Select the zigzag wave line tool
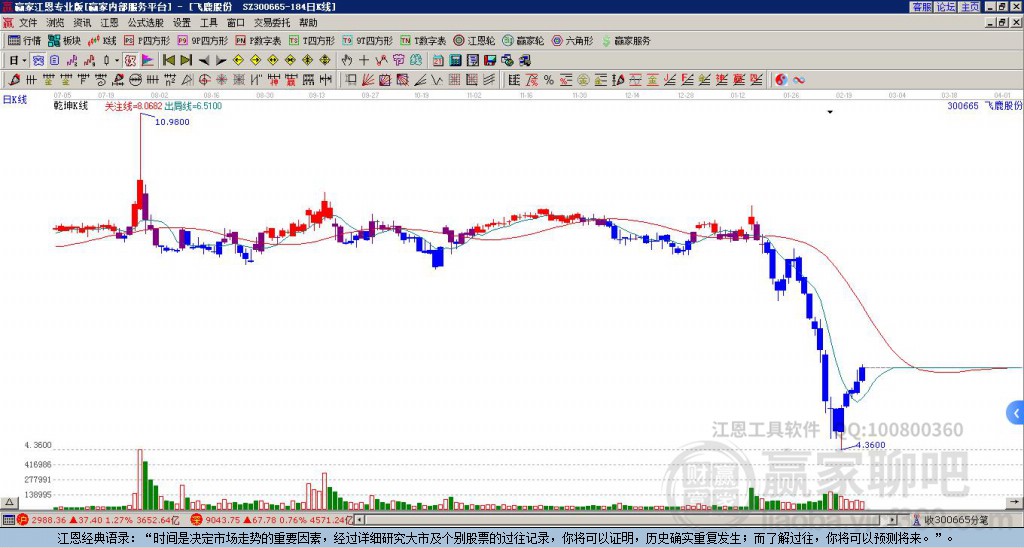The height and width of the screenshot is (548, 1024). [438, 80]
